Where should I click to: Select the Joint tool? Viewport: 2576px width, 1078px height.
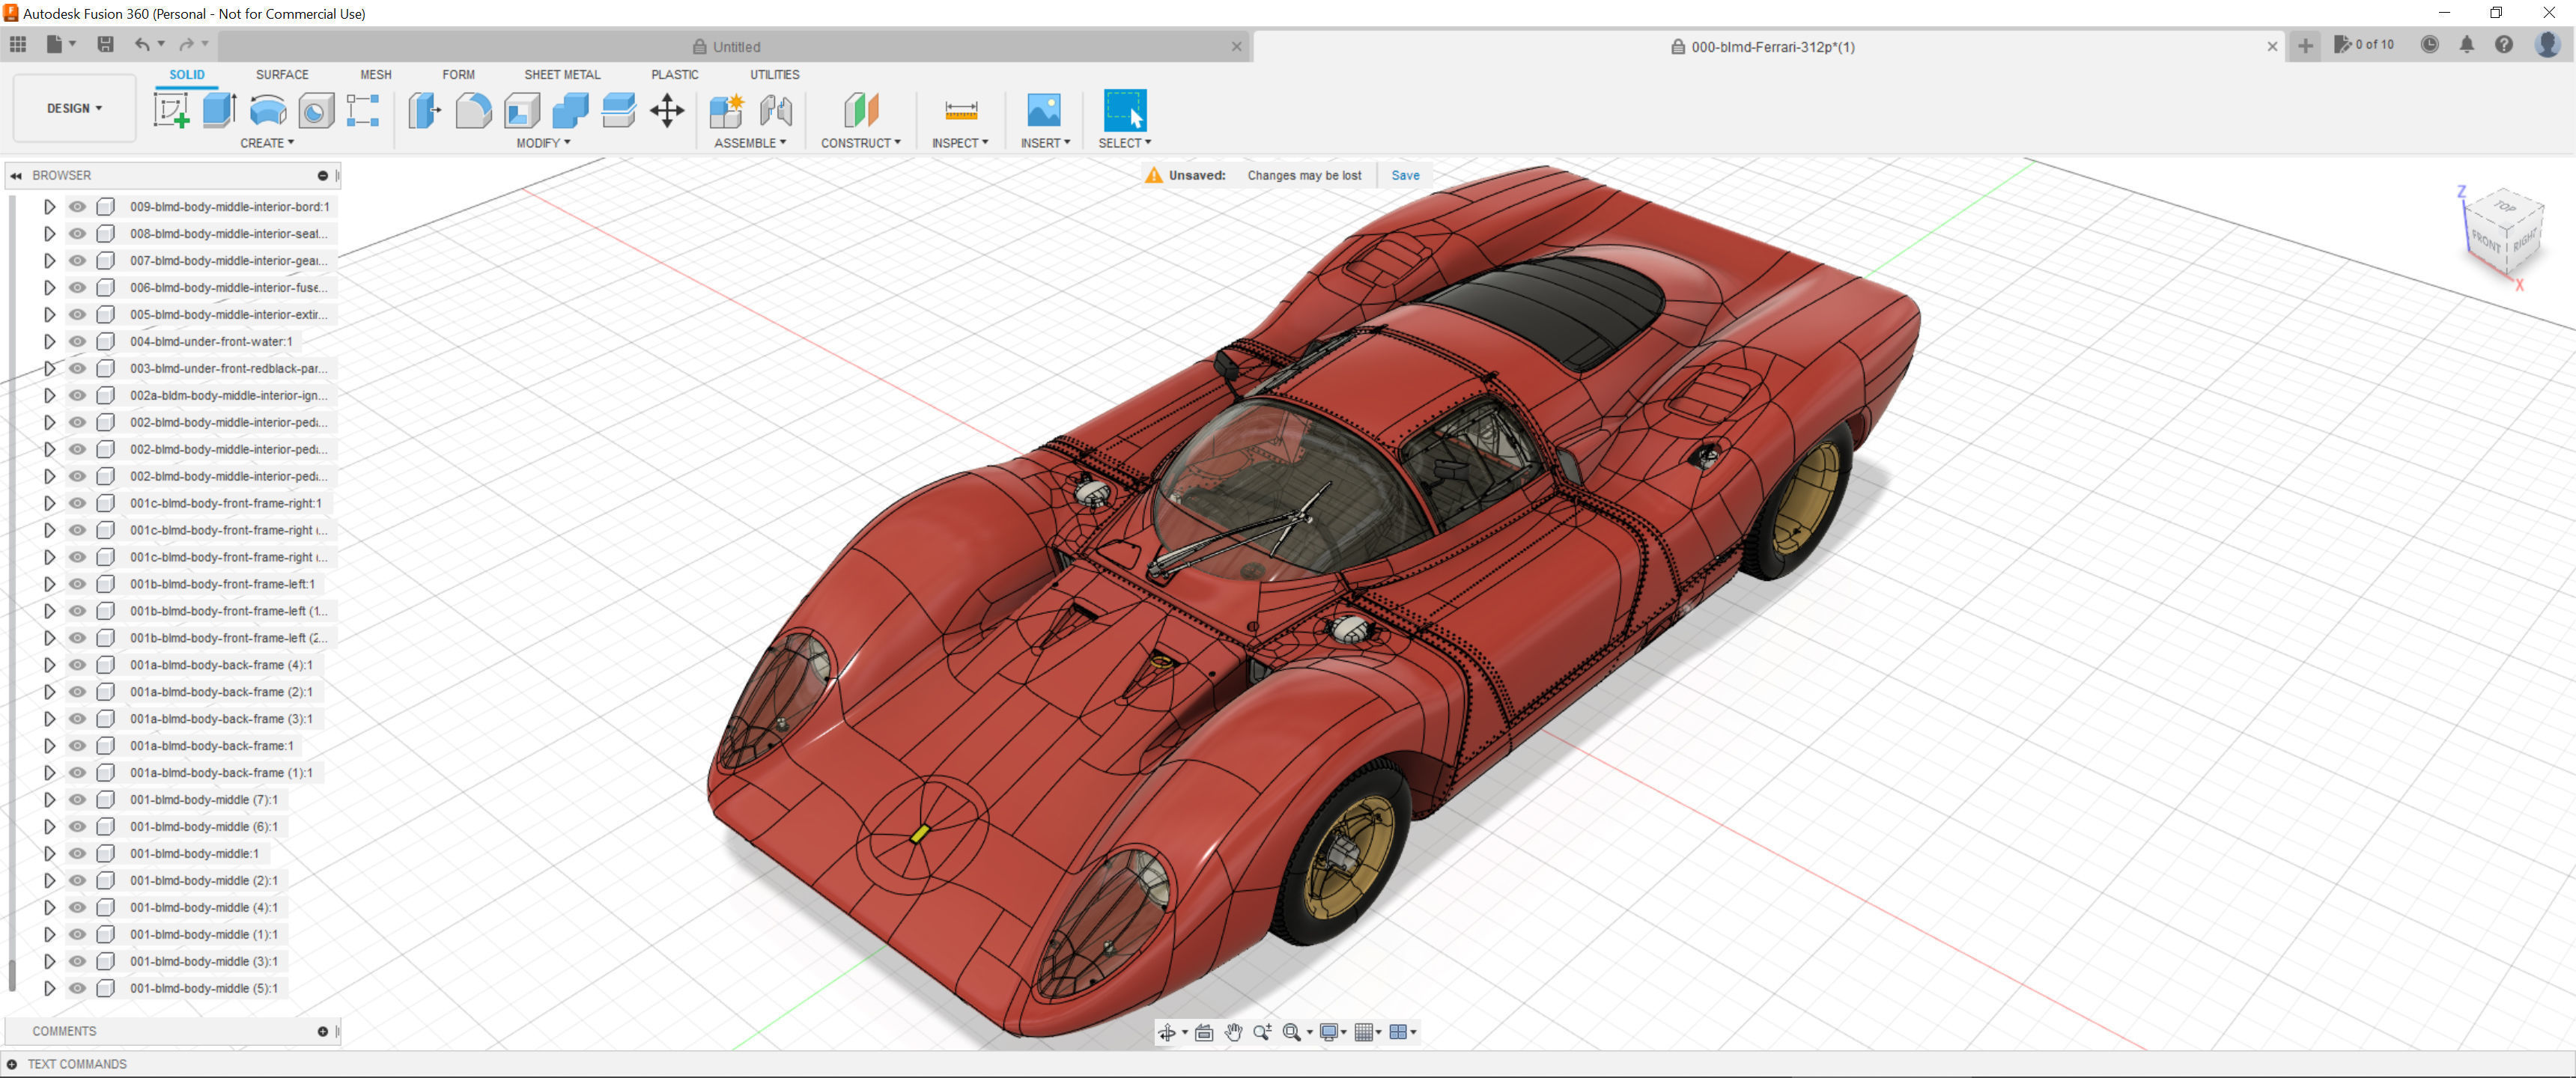(x=776, y=110)
